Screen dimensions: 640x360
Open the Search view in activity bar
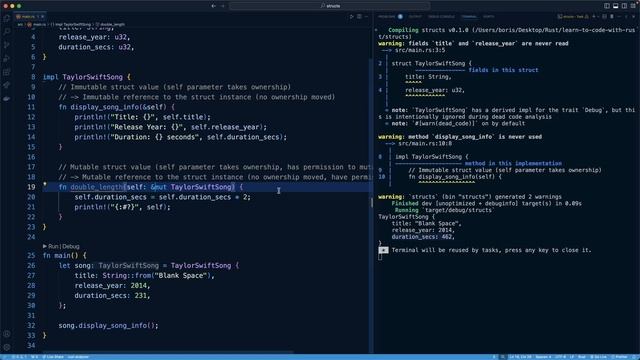tap(7, 31)
